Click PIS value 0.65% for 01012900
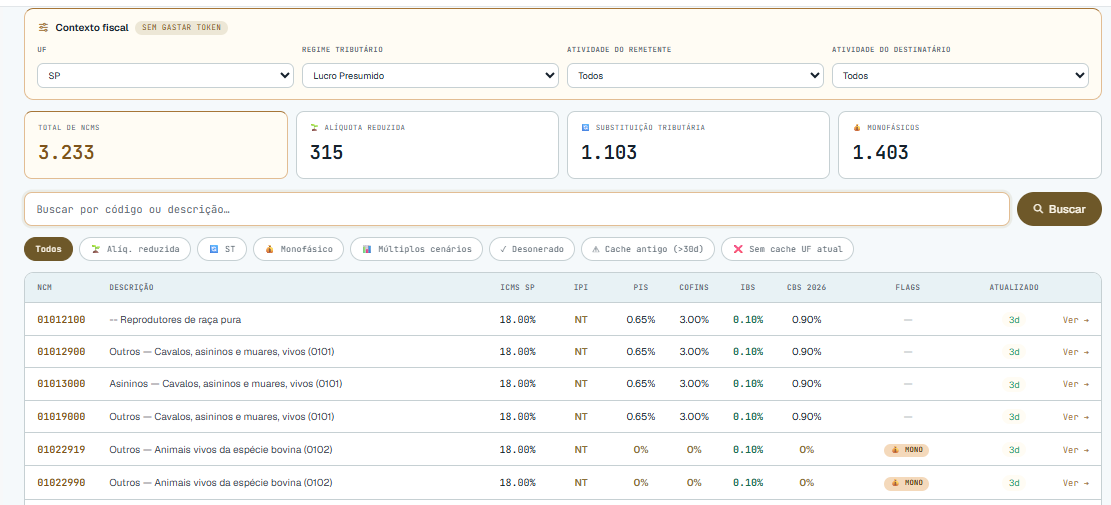This screenshot has height=505, width=1111. click(x=641, y=351)
